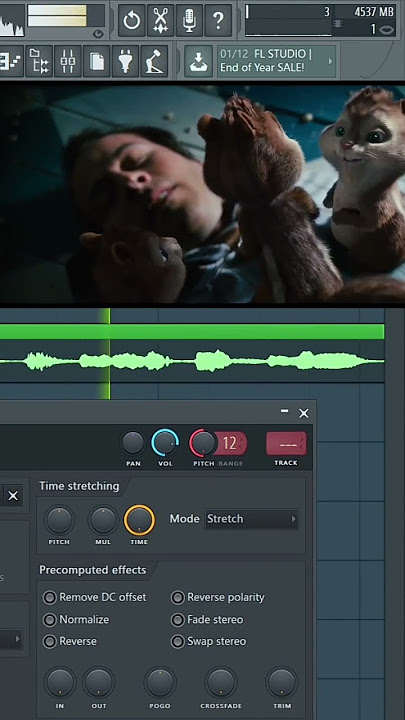Toggle the eye icon under the output meter
This screenshot has width=405, height=720.
[98, 34]
